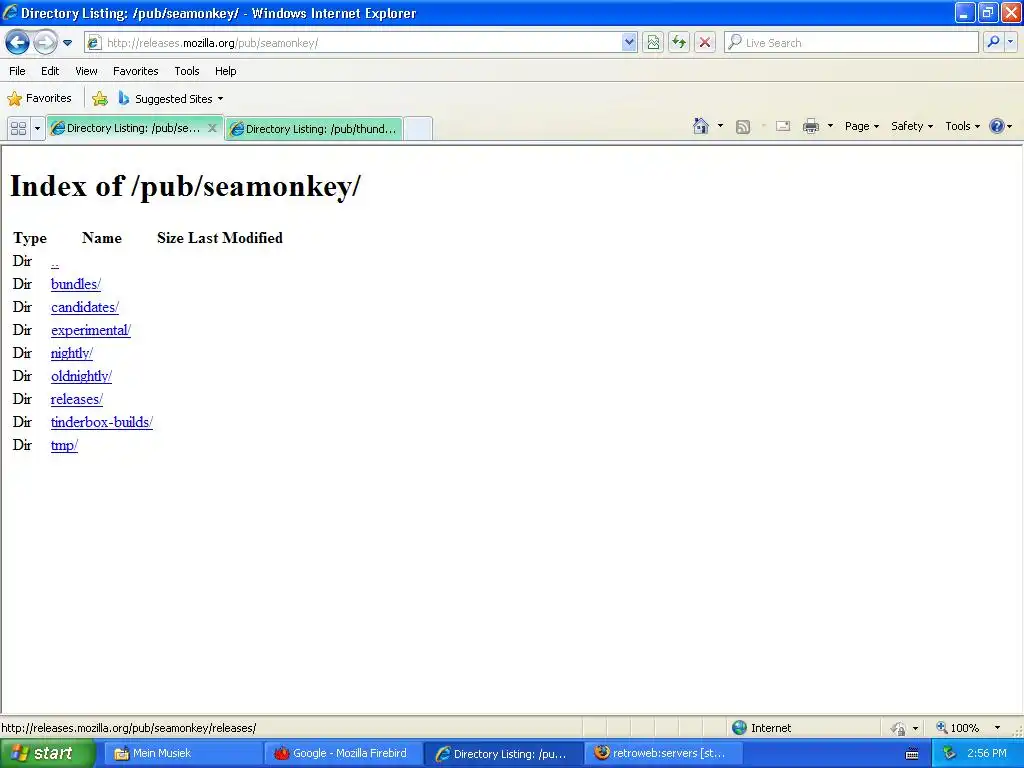1024x768 pixels.
Task: Open the Print dropdown arrow
Action: tap(830, 126)
